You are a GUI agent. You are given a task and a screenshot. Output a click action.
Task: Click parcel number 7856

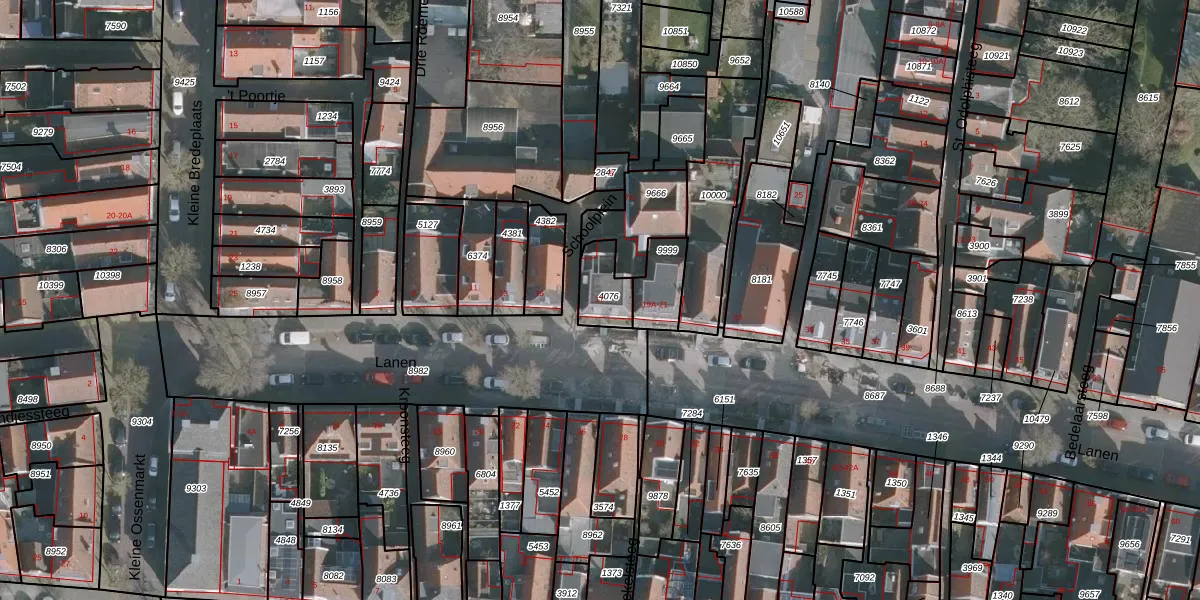(1167, 328)
